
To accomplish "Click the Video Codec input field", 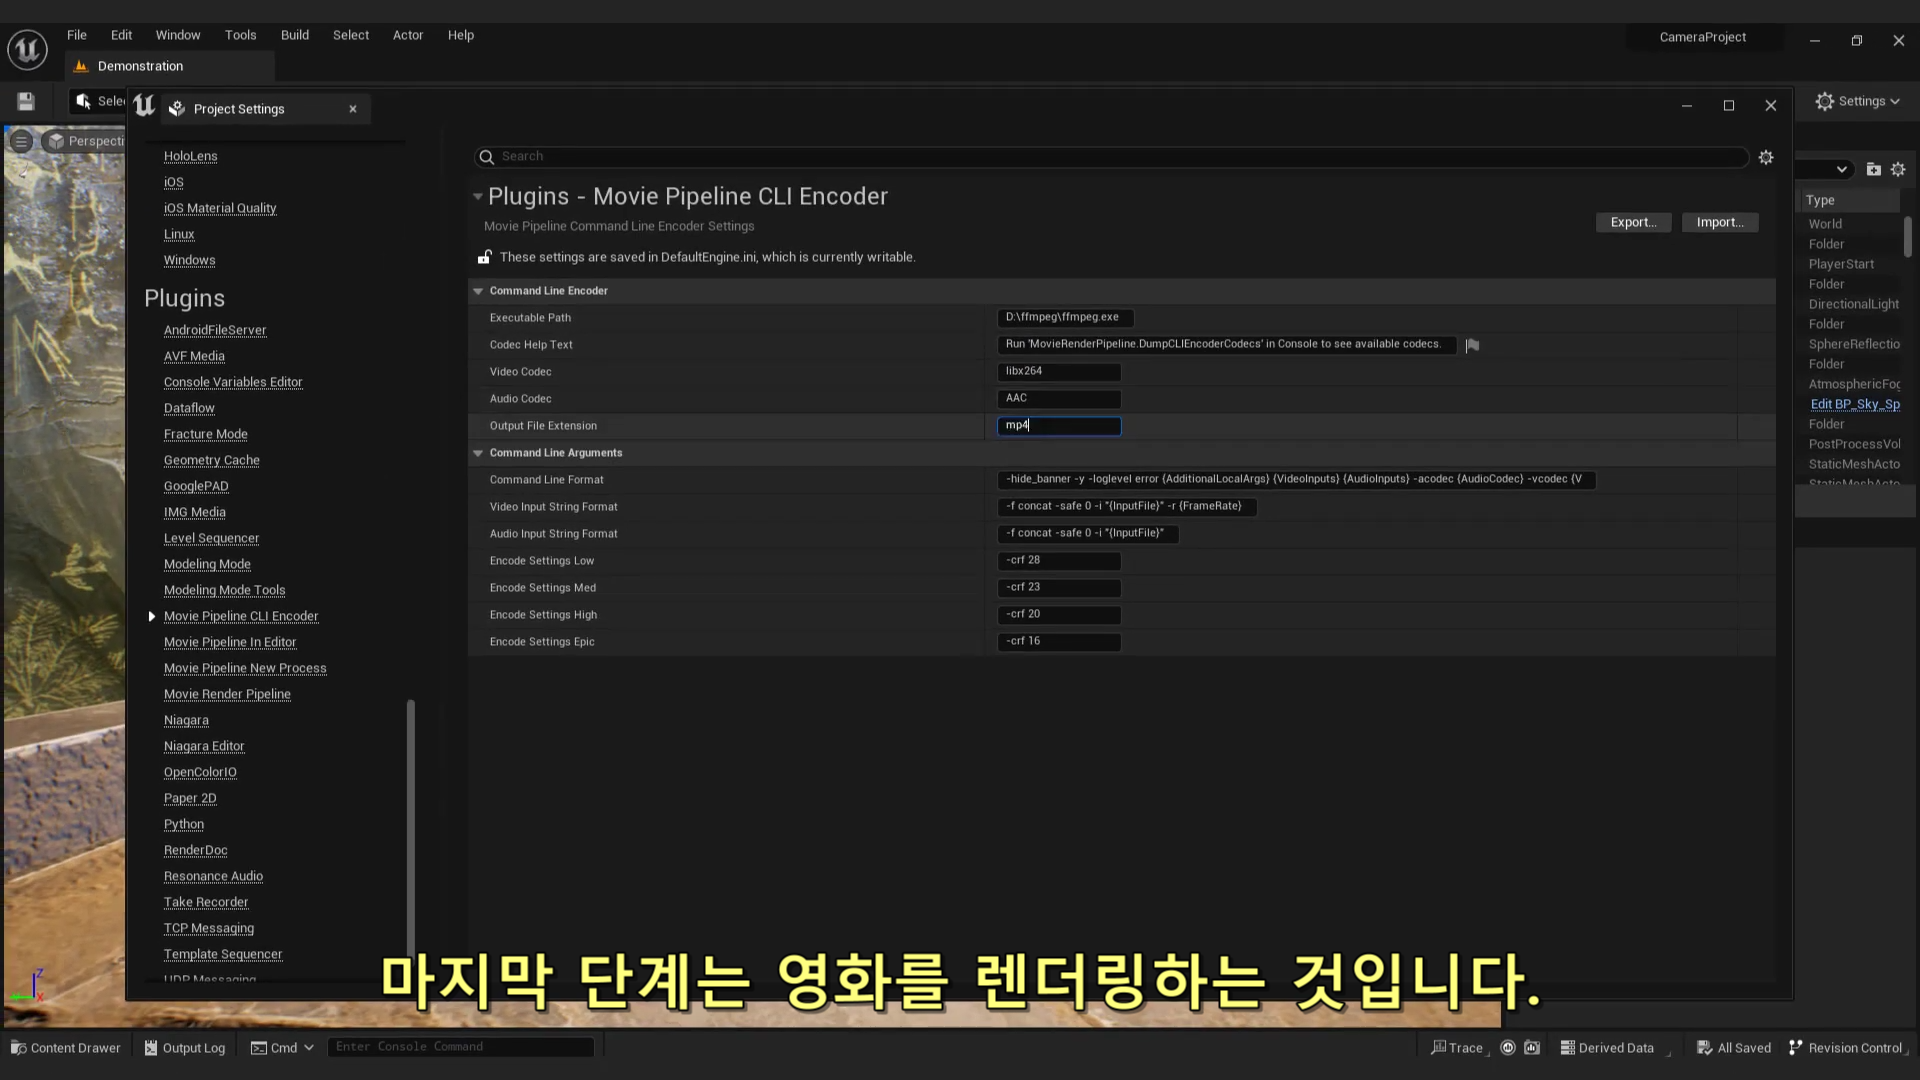I will (1058, 371).
